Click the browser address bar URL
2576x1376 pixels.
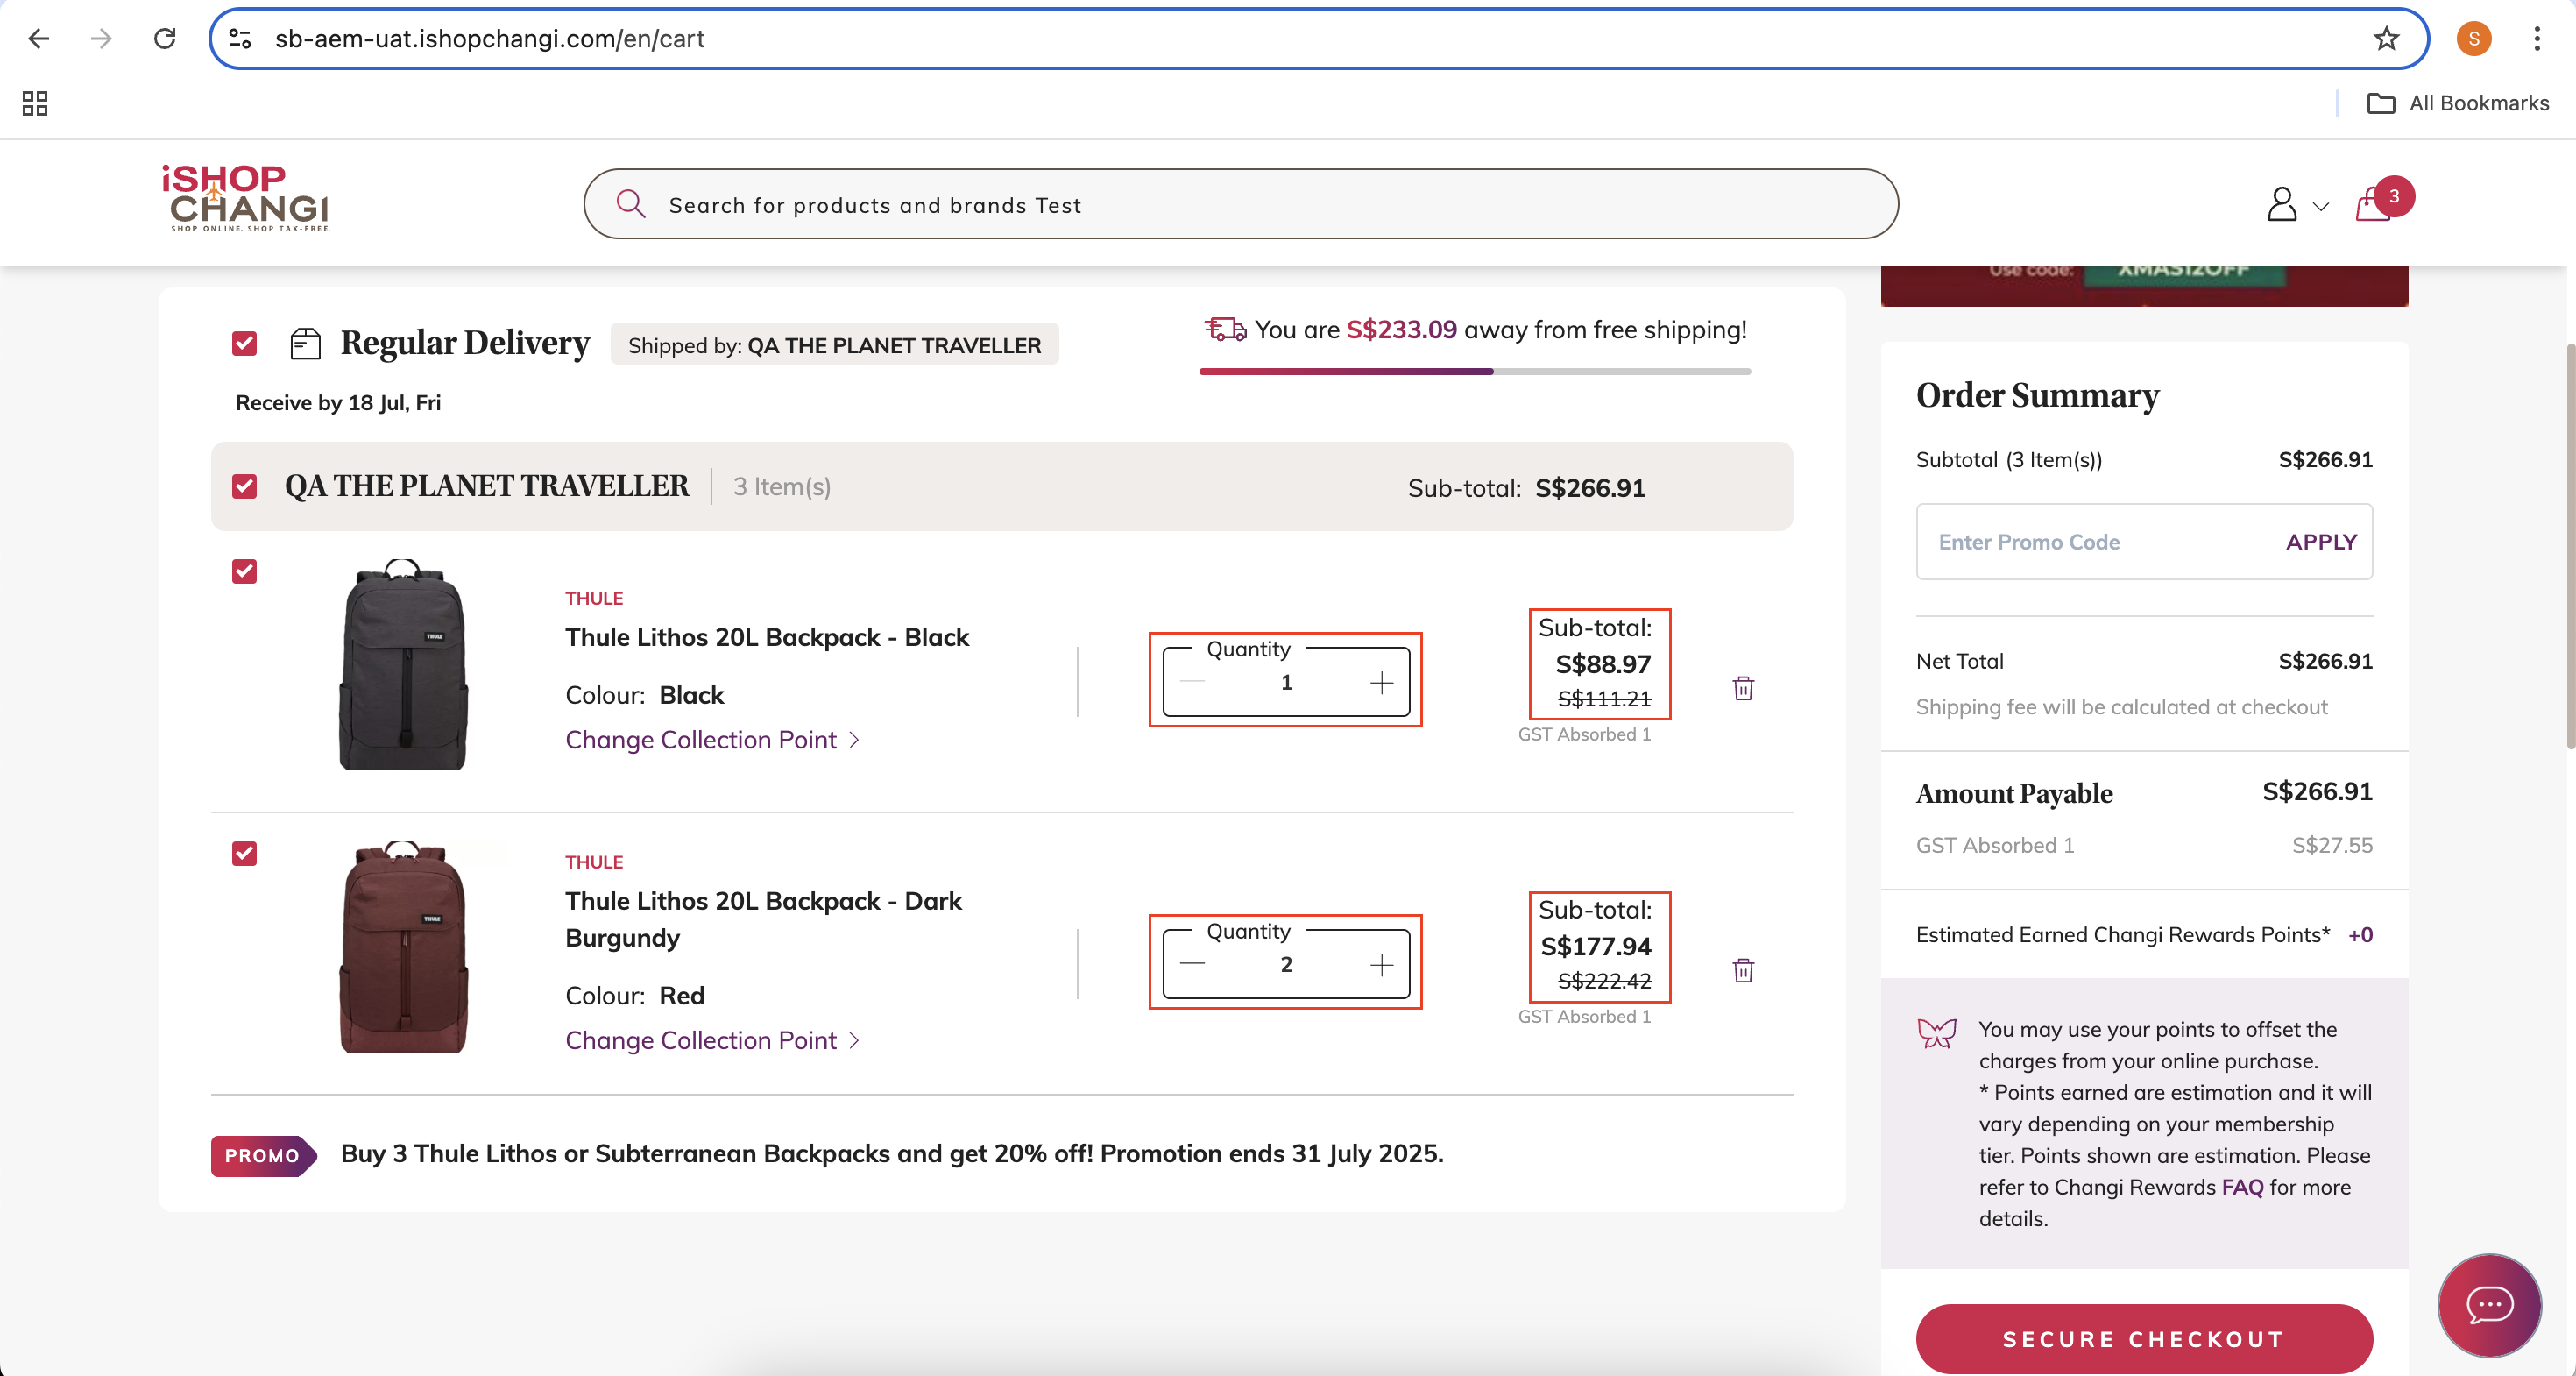490,38
